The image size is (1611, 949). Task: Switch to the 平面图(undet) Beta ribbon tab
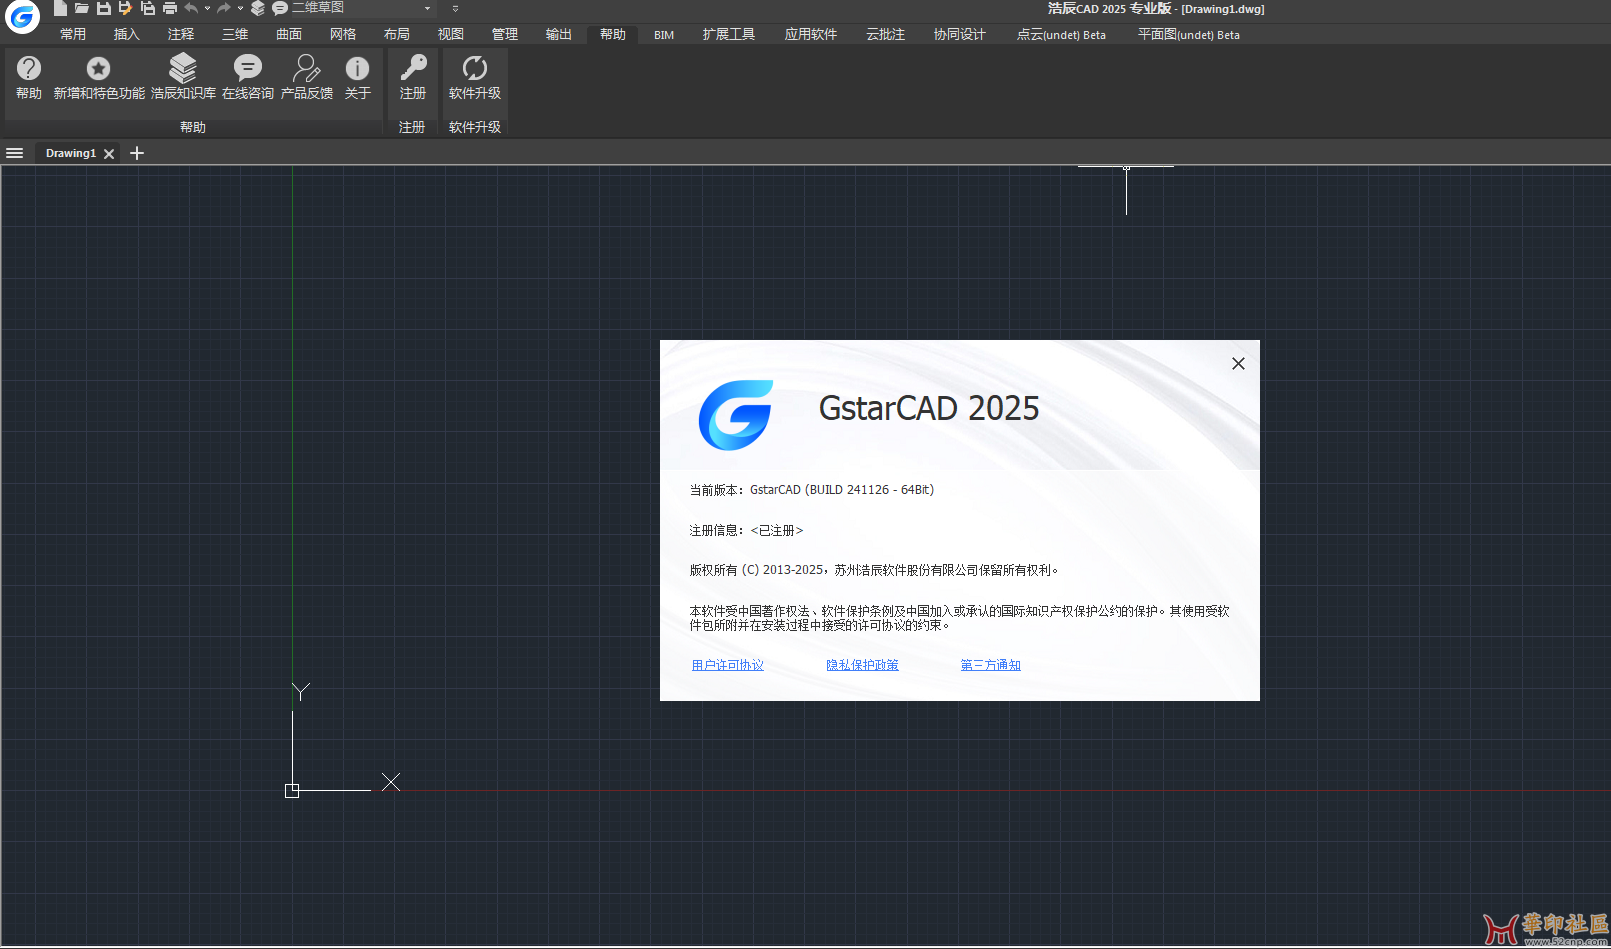pos(1189,34)
